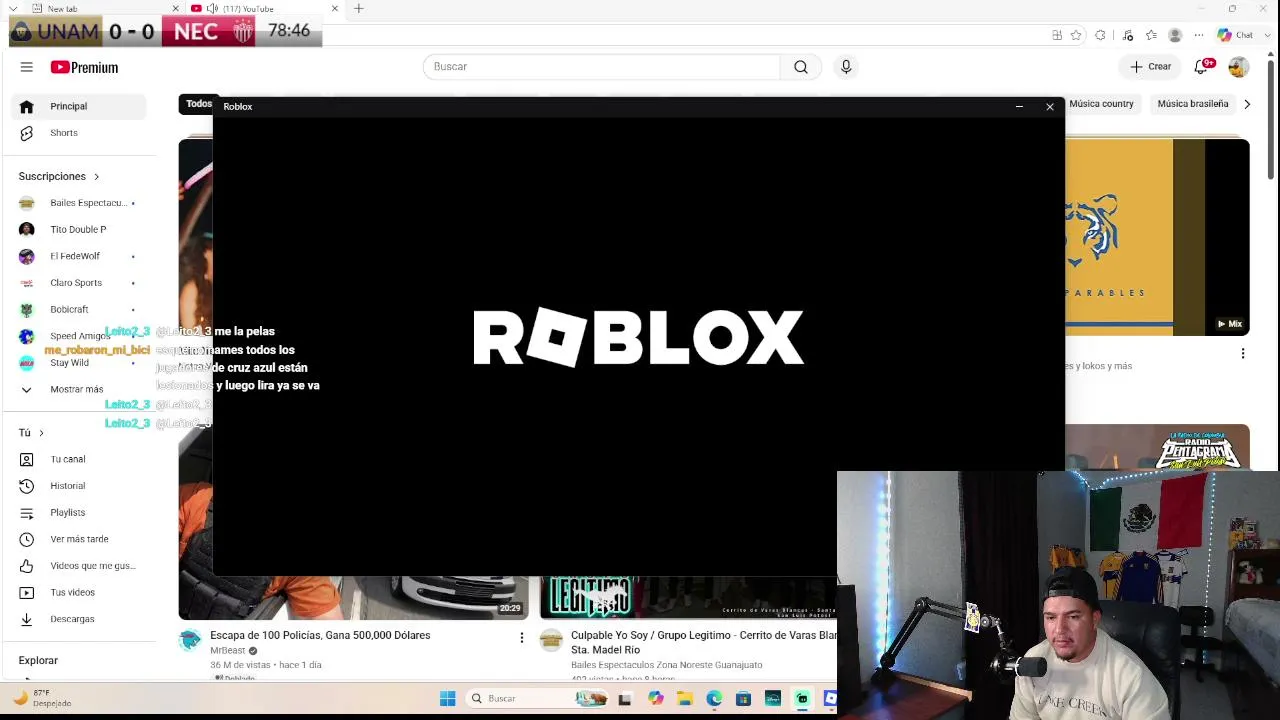Open the Windows Start menu
This screenshot has width=1280, height=720.
click(x=448, y=698)
